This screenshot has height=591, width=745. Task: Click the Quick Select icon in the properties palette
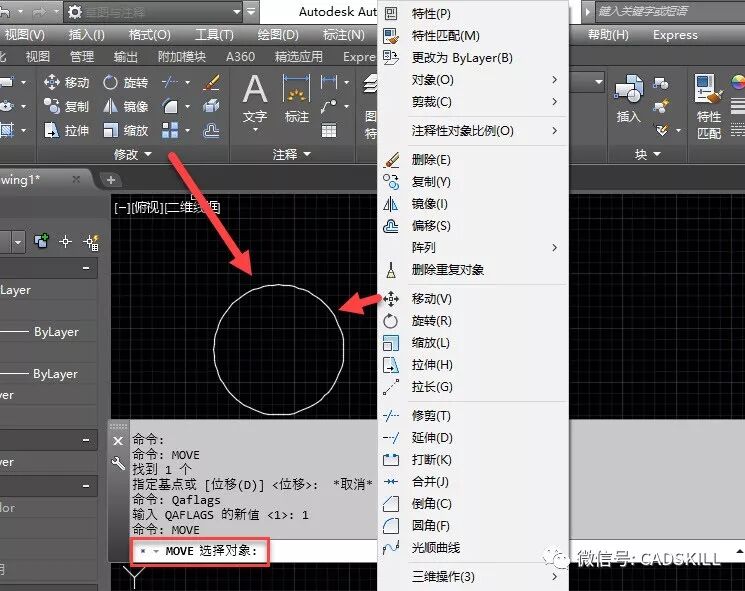click(x=91, y=242)
